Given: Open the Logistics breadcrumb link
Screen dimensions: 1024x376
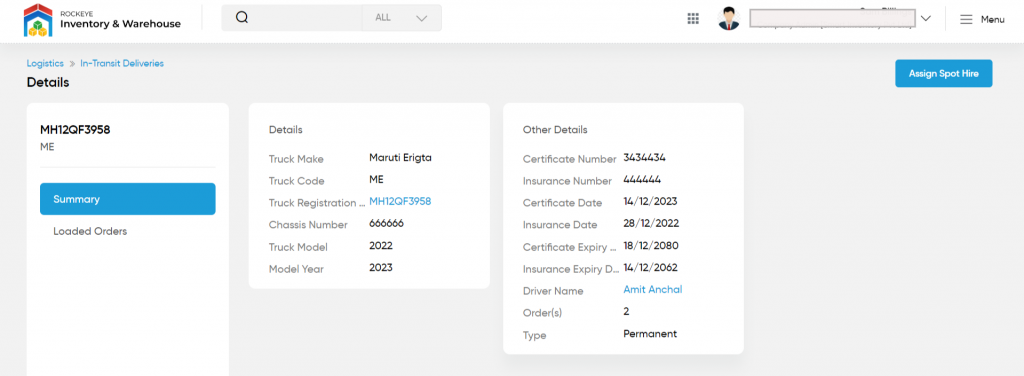Looking at the screenshot, I should click(45, 63).
